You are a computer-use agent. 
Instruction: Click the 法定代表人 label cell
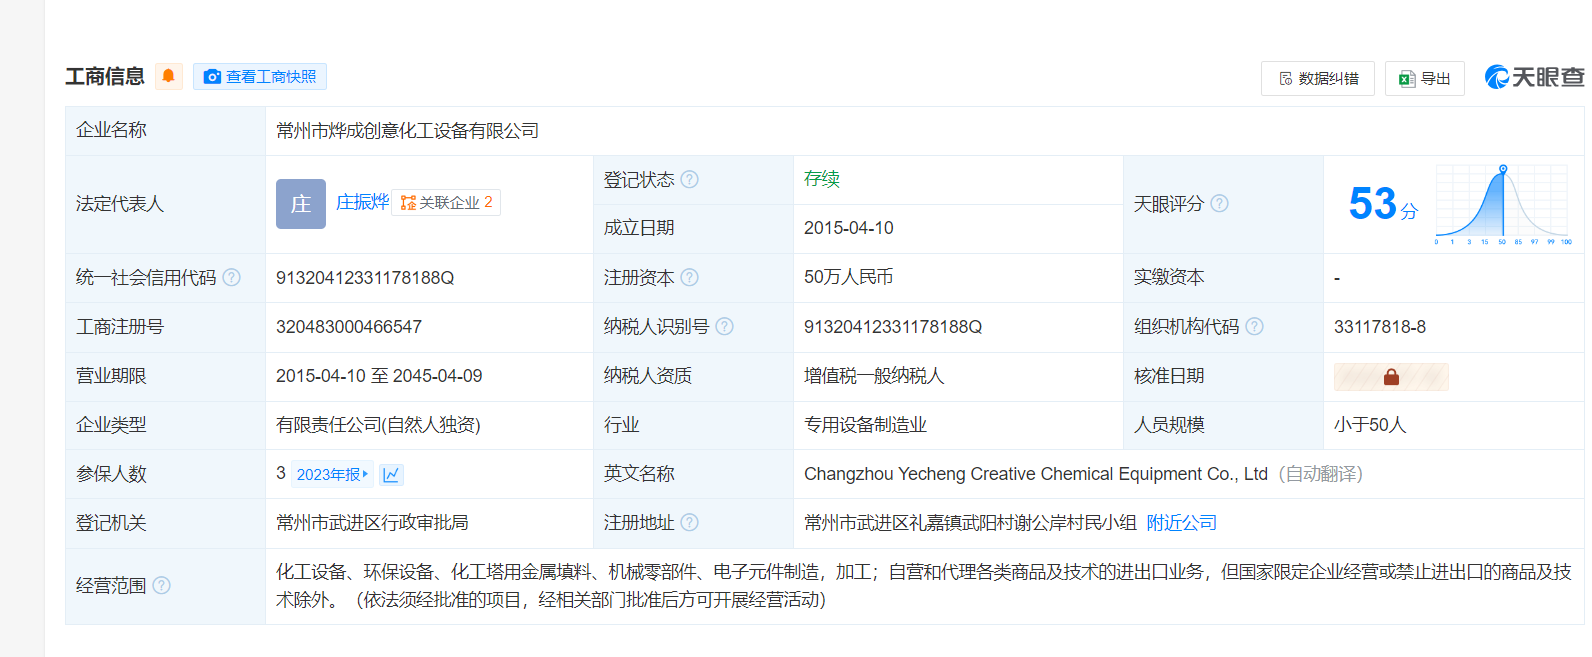pos(165,204)
